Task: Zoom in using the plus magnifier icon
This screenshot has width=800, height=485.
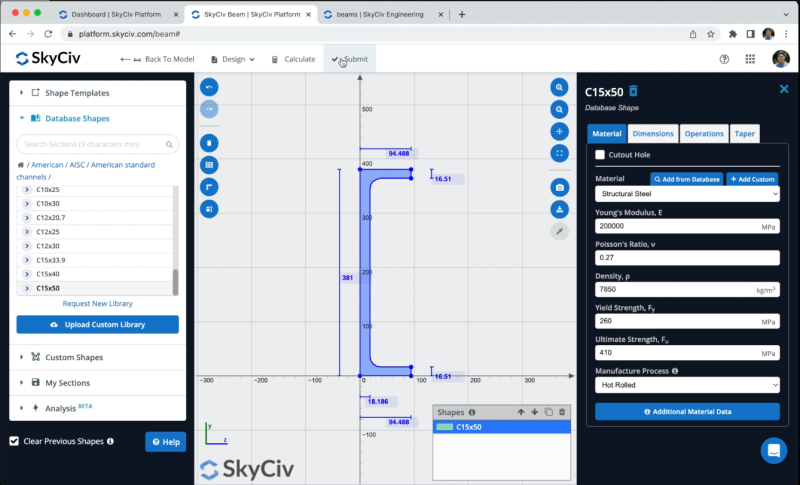Action: [559, 87]
